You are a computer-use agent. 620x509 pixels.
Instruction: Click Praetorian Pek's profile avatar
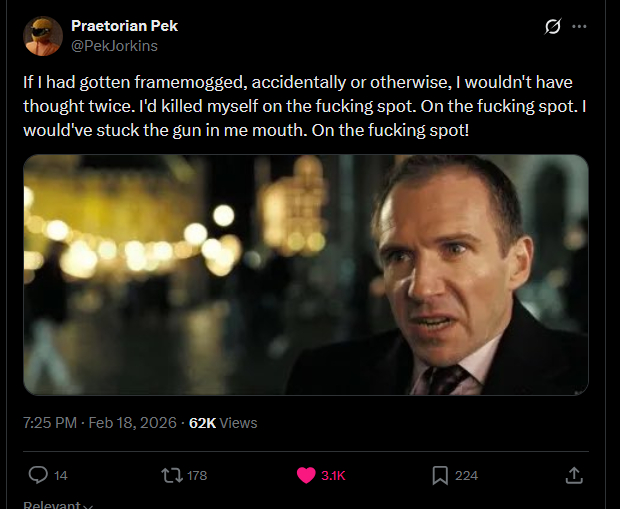click(41, 36)
